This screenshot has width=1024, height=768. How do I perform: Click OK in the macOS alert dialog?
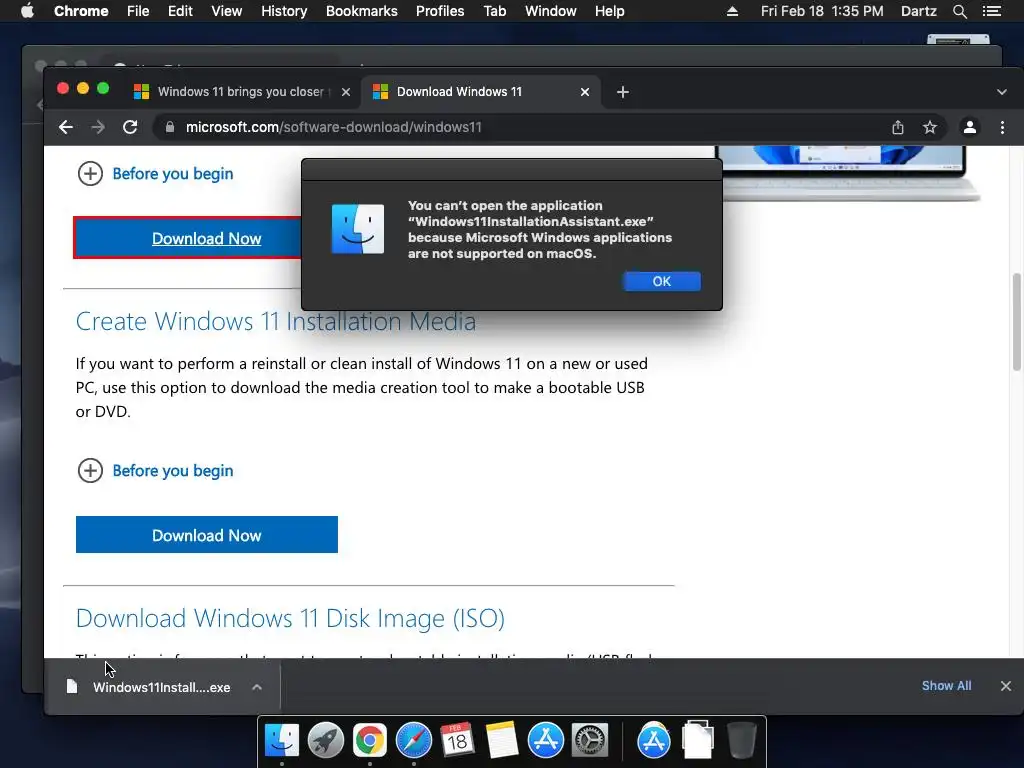(662, 281)
